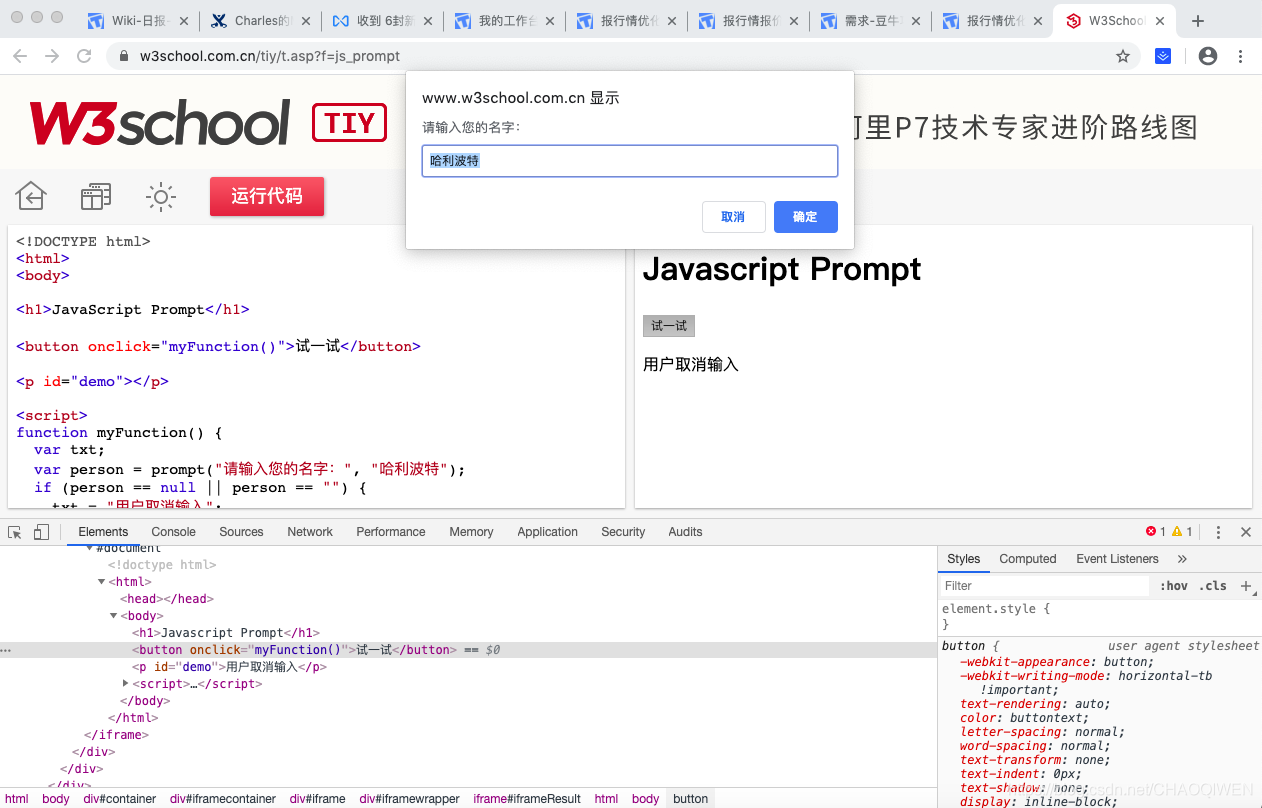Click the browser forward arrow
This screenshot has height=808, width=1262.
(x=52, y=57)
